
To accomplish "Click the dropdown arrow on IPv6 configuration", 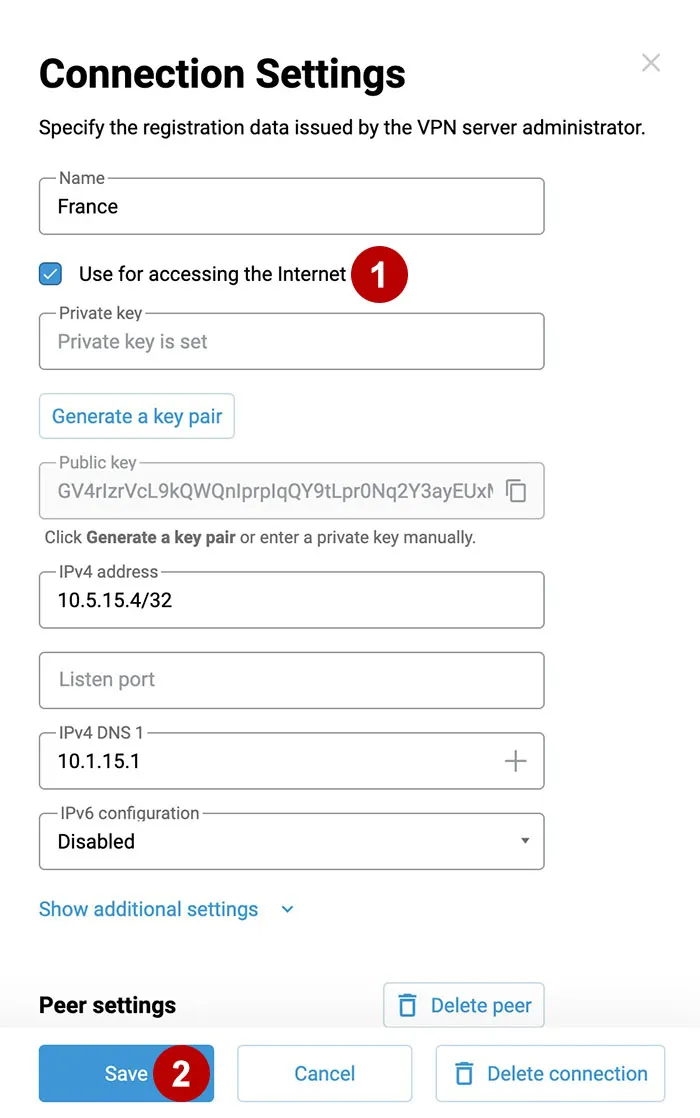I will pos(524,842).
